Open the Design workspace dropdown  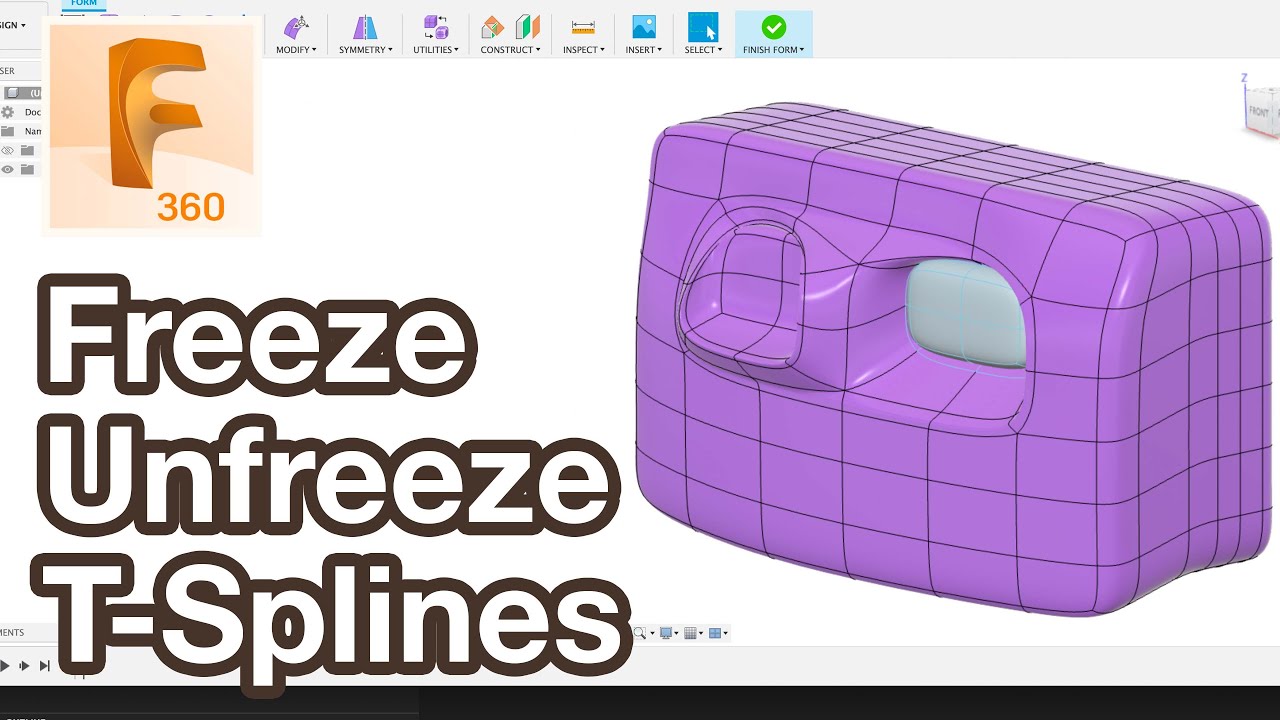tap(14, 25)
